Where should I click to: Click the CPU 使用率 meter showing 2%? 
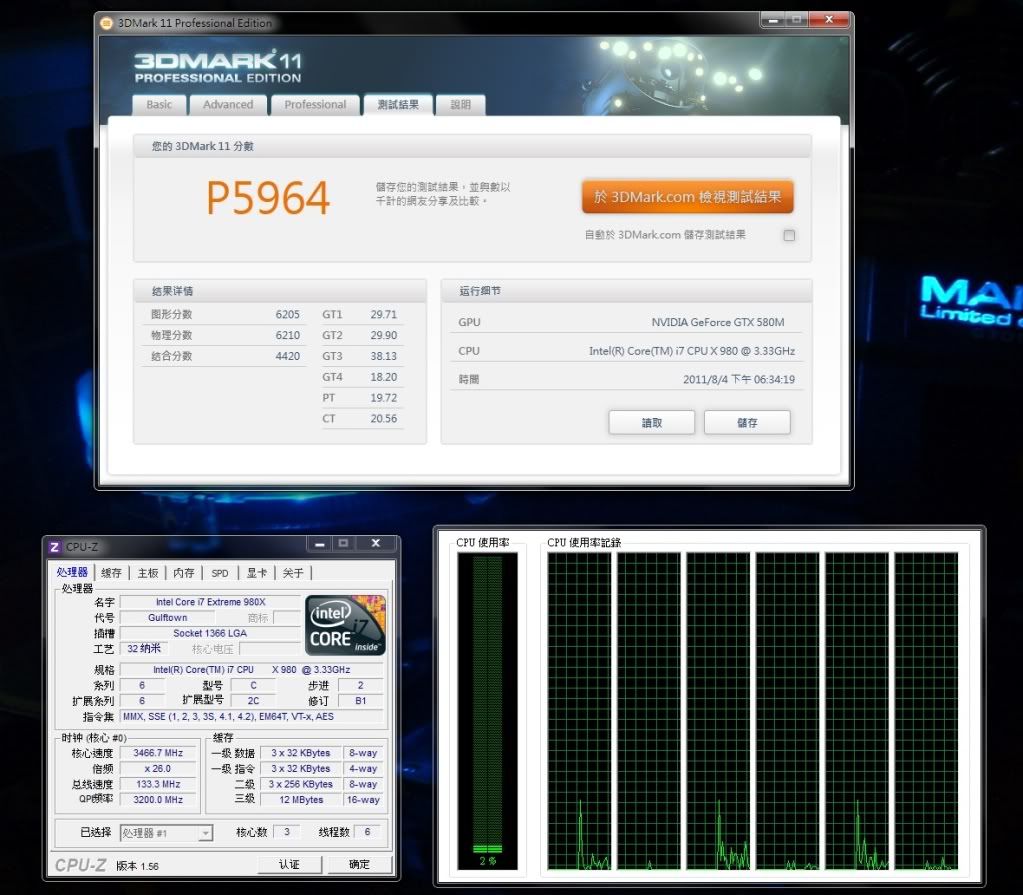pos(487,711)
